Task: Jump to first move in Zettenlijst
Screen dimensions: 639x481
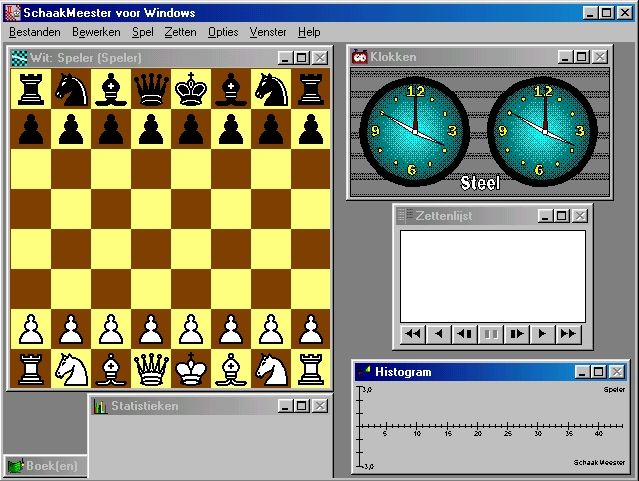Action: pos(413,334)
